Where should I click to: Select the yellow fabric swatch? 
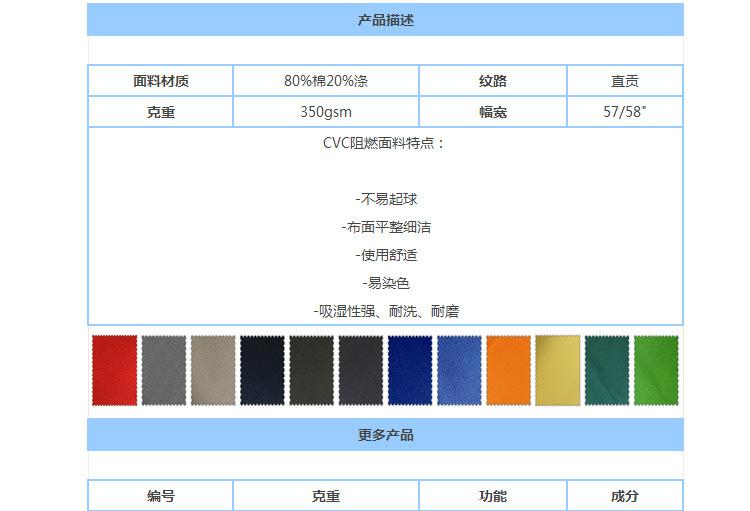(558, 370)
